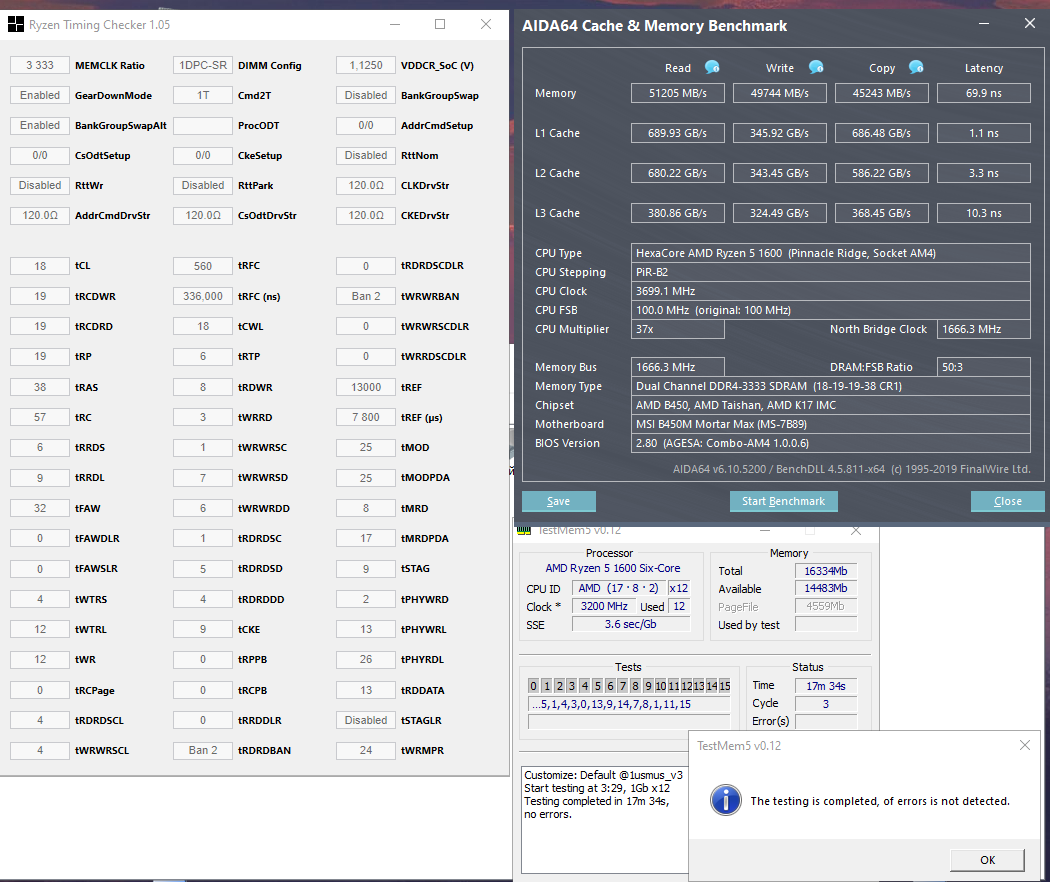Click the empty ProcODT field
This screenshot has width=1050, height=882.
[x=203, y=125]
